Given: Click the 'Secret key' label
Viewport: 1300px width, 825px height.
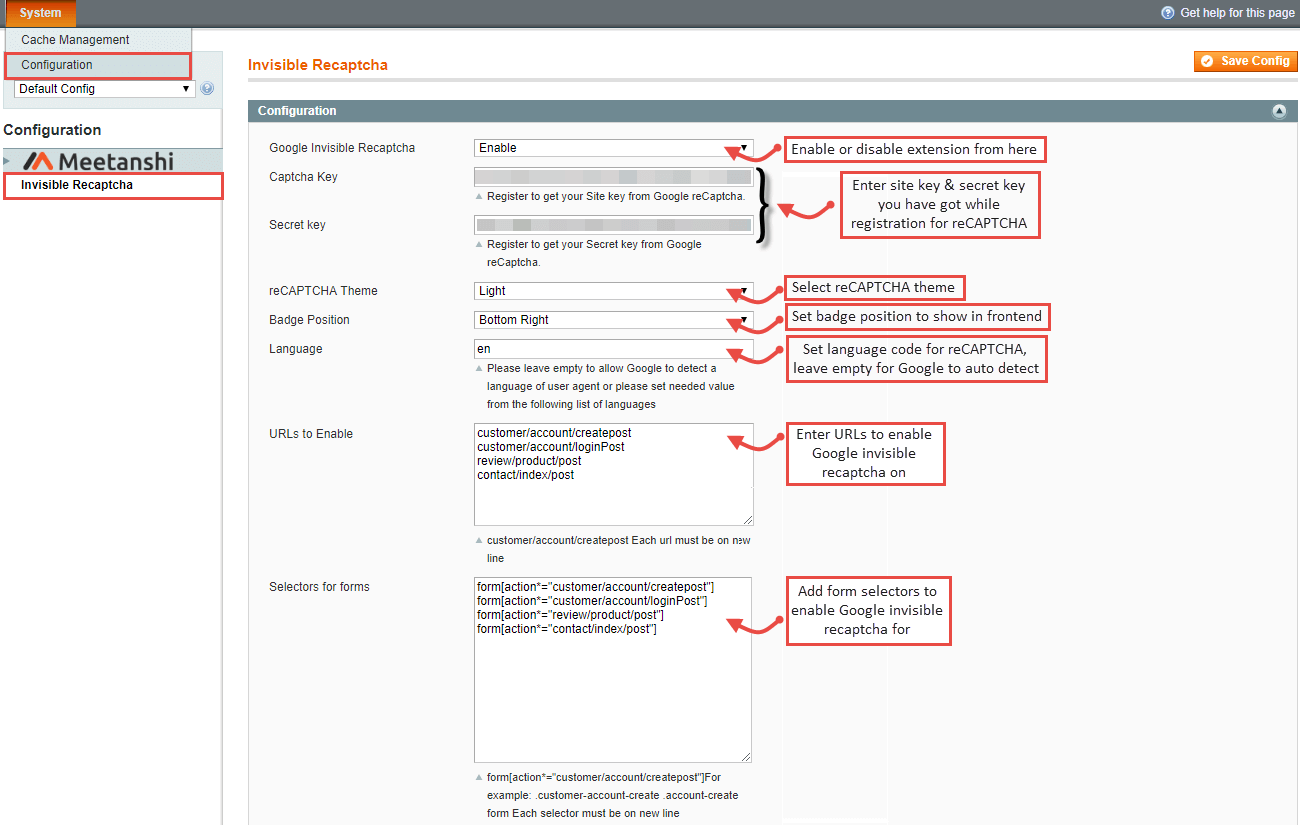Looking at the screenshot, I should 298,225.
